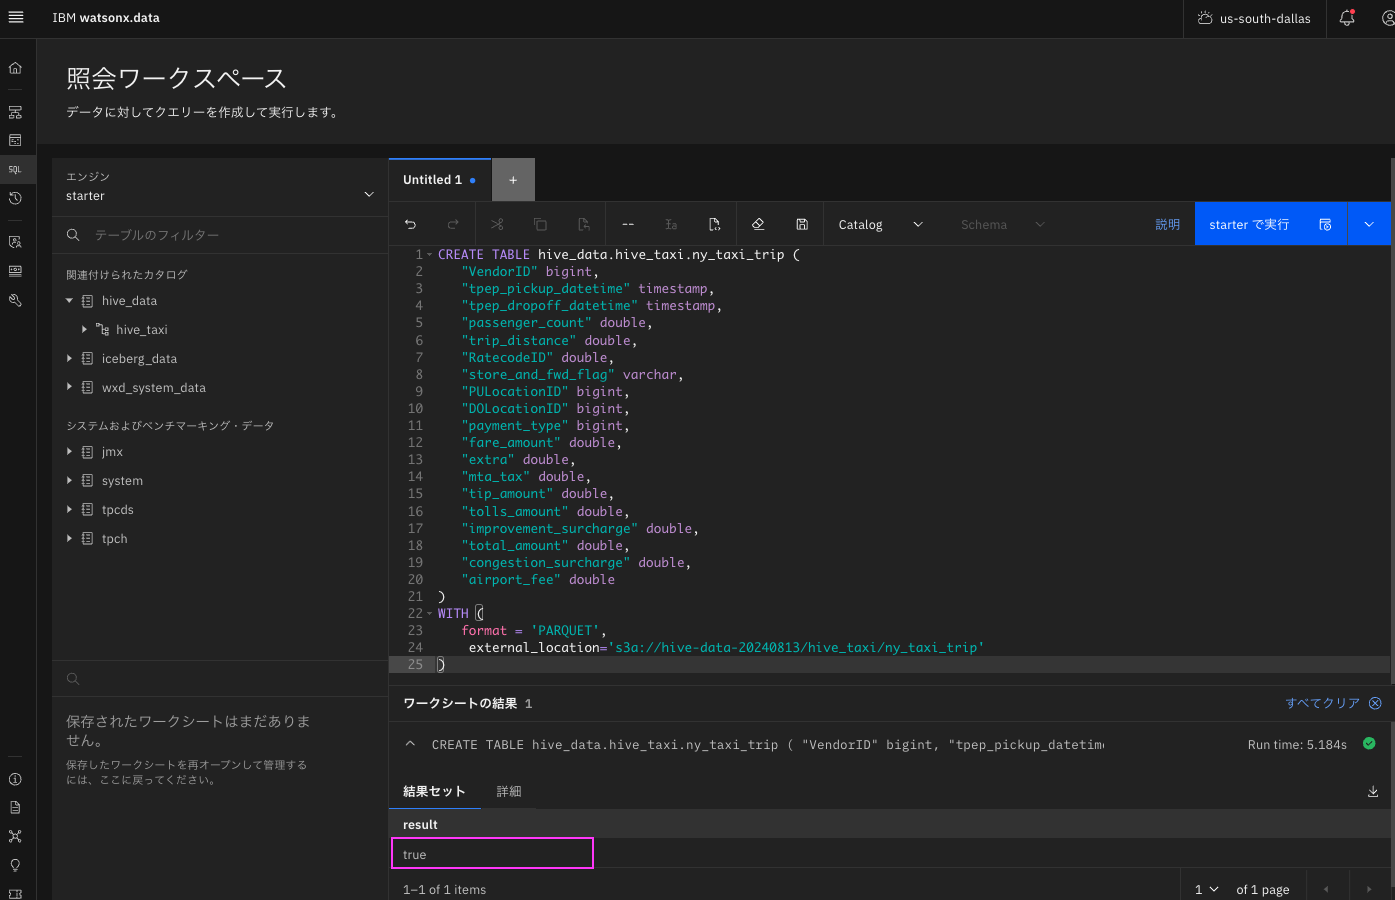
Task: Open Infrastructure manager icon in sidebar
Action: [15, 112]
